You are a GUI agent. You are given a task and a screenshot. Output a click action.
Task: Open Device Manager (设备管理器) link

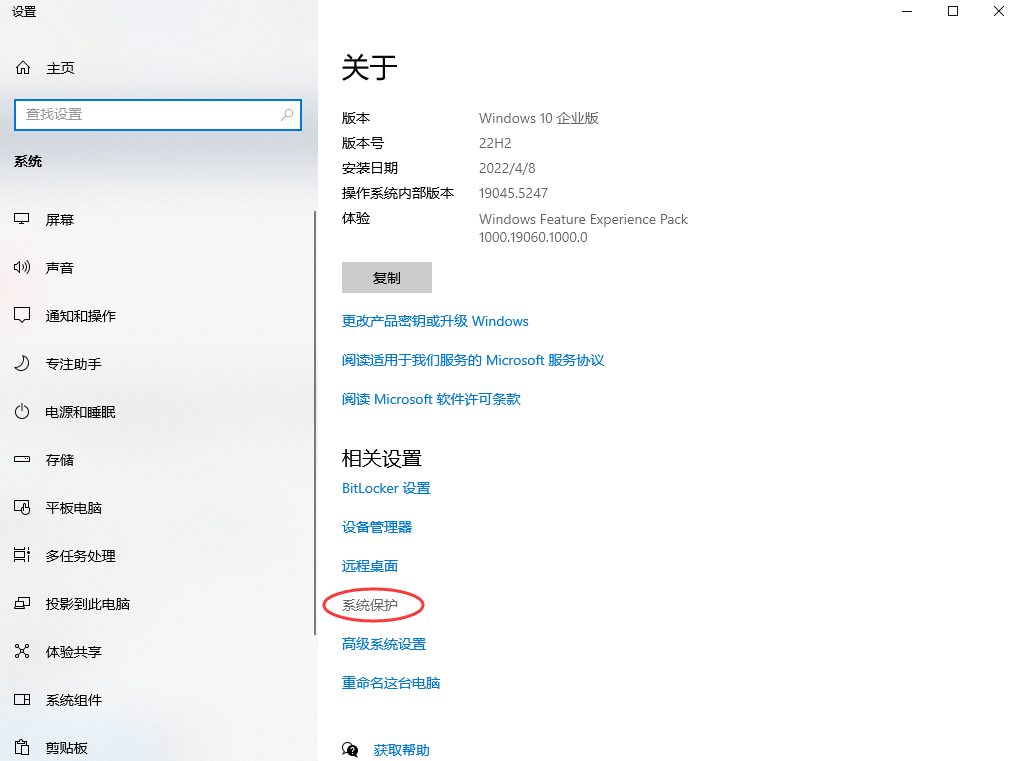coord(377,527)
